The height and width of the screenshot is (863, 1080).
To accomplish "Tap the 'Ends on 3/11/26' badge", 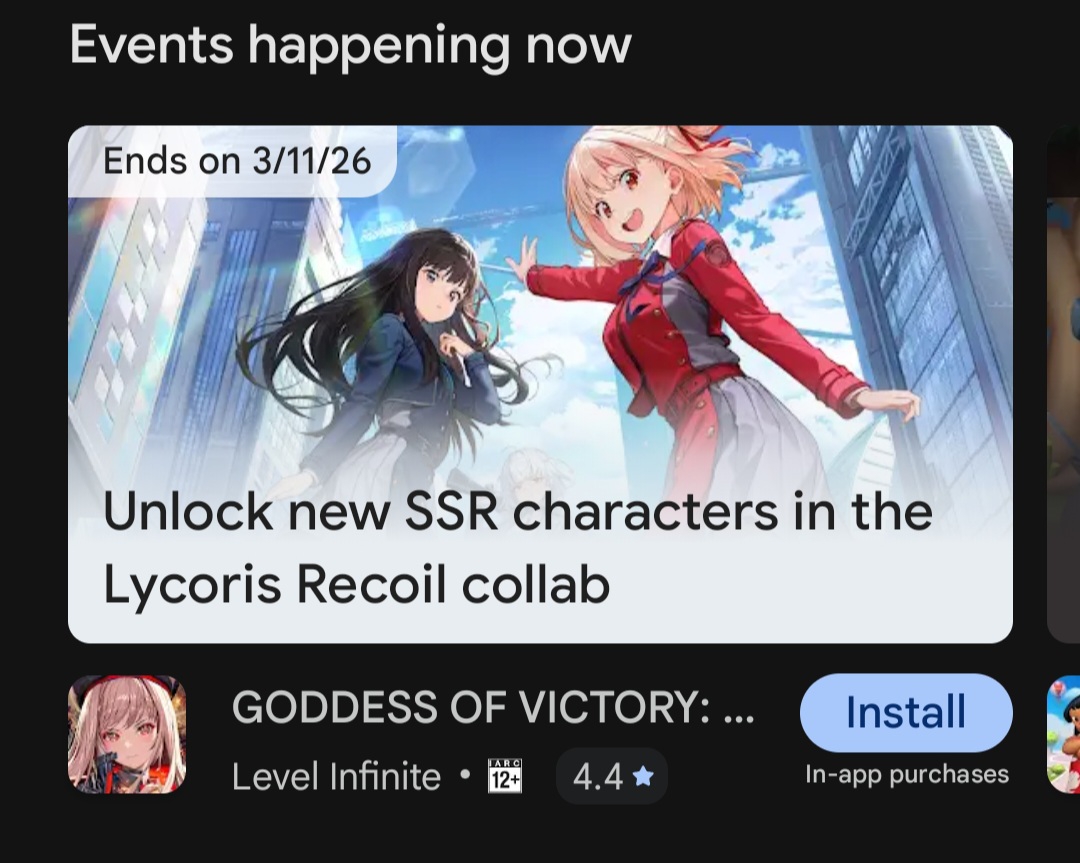I will (x=233, y=161).
